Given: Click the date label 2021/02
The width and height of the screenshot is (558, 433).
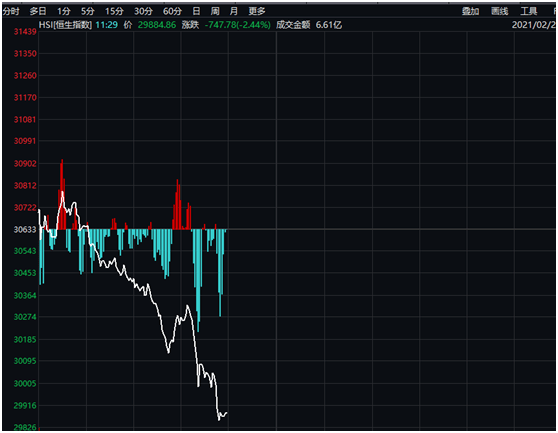Looking at the screenshot, I should [533, 25].
